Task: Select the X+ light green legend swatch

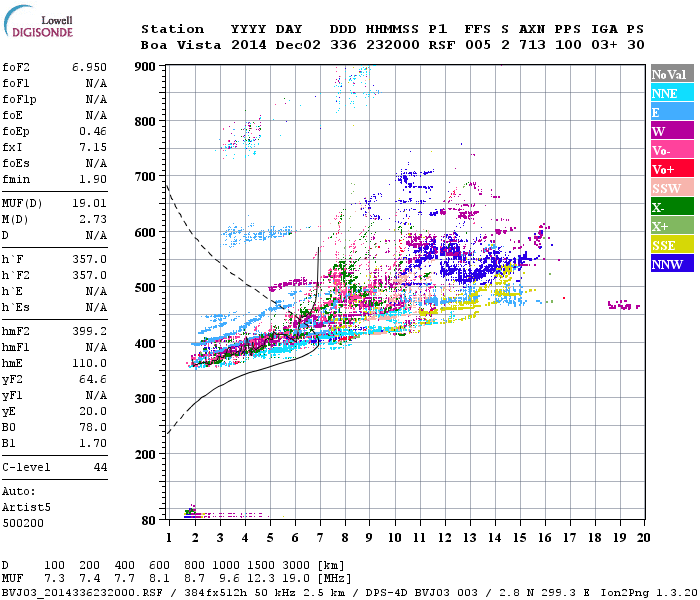Action: [x=672, y=226]
